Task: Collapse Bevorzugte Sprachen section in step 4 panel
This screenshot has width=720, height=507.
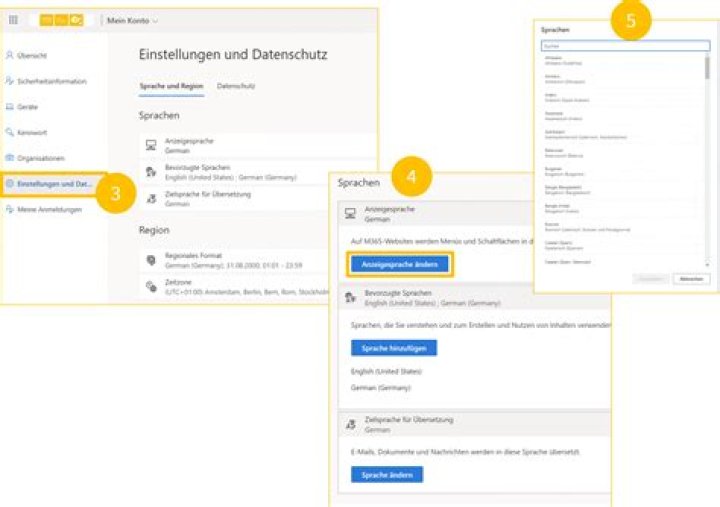Action: (x=474, y=298)
